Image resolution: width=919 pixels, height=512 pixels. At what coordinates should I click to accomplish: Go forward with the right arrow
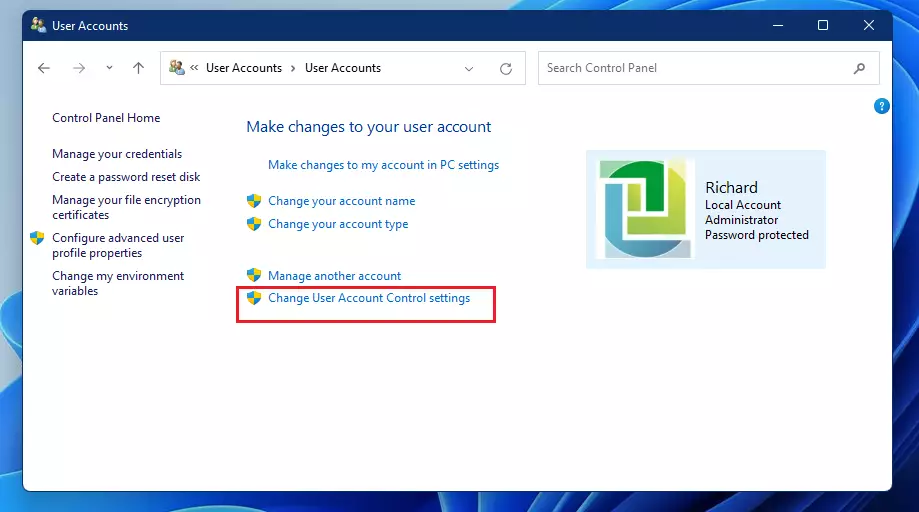pyautogui.click(x=79, y=68)
